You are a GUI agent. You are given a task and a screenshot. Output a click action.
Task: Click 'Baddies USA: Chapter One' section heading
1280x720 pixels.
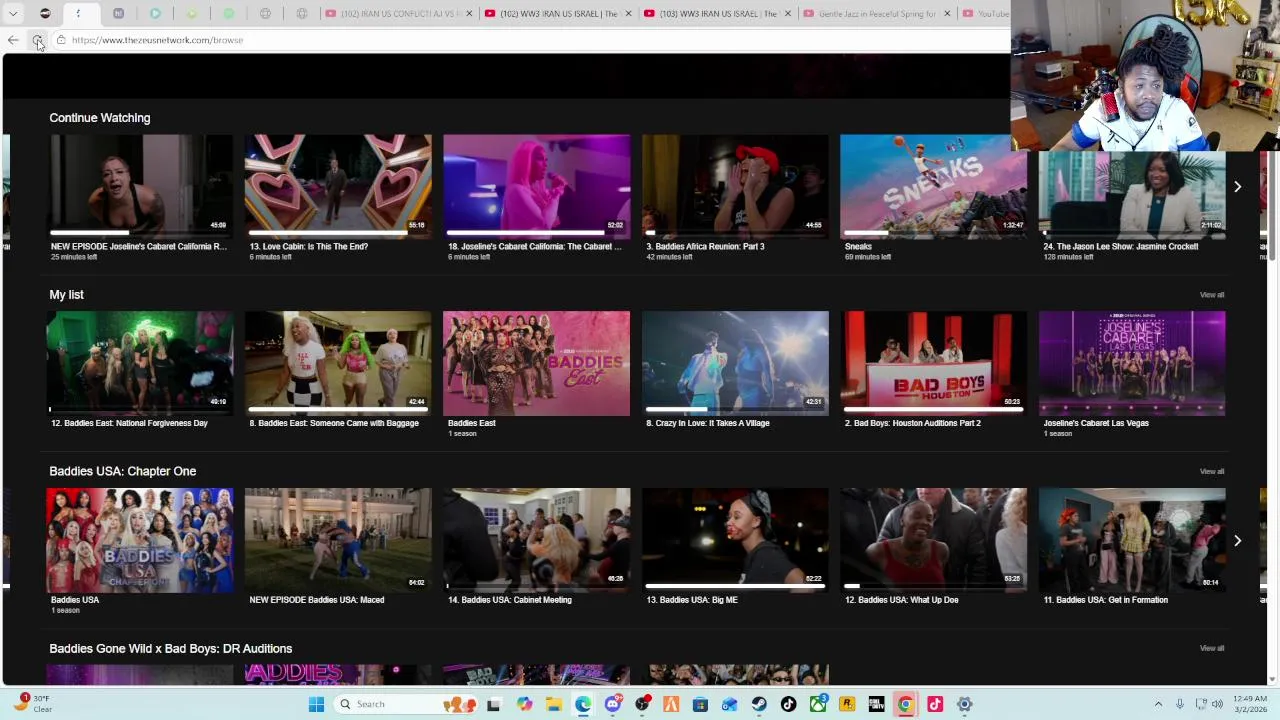123,471
